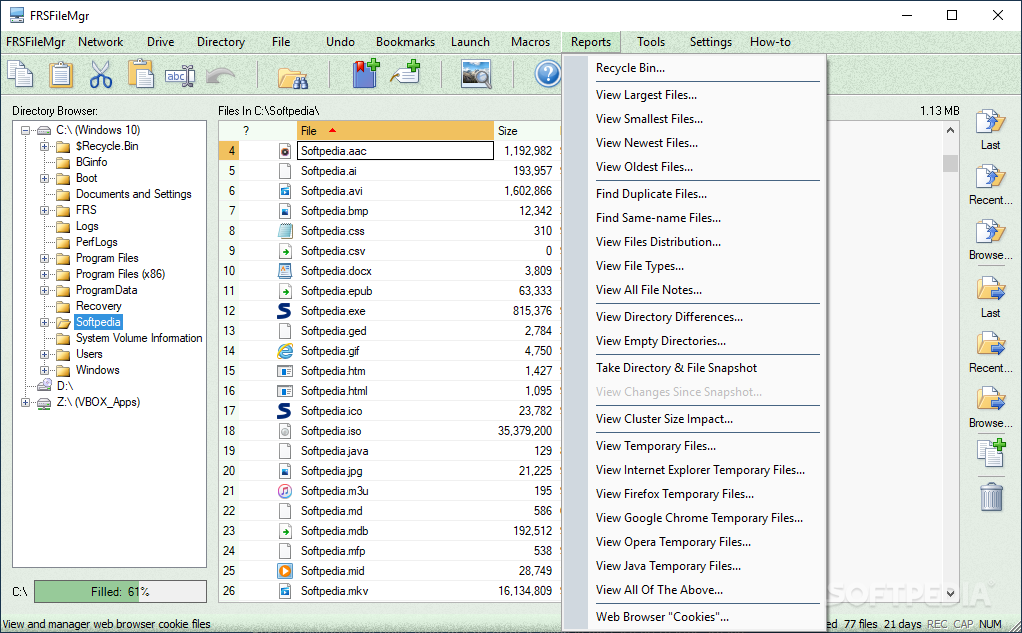Click the Softpedia.exe file icon
Image resolution: width=1022 pixels, height=633 pixels.
click(284, 311)
